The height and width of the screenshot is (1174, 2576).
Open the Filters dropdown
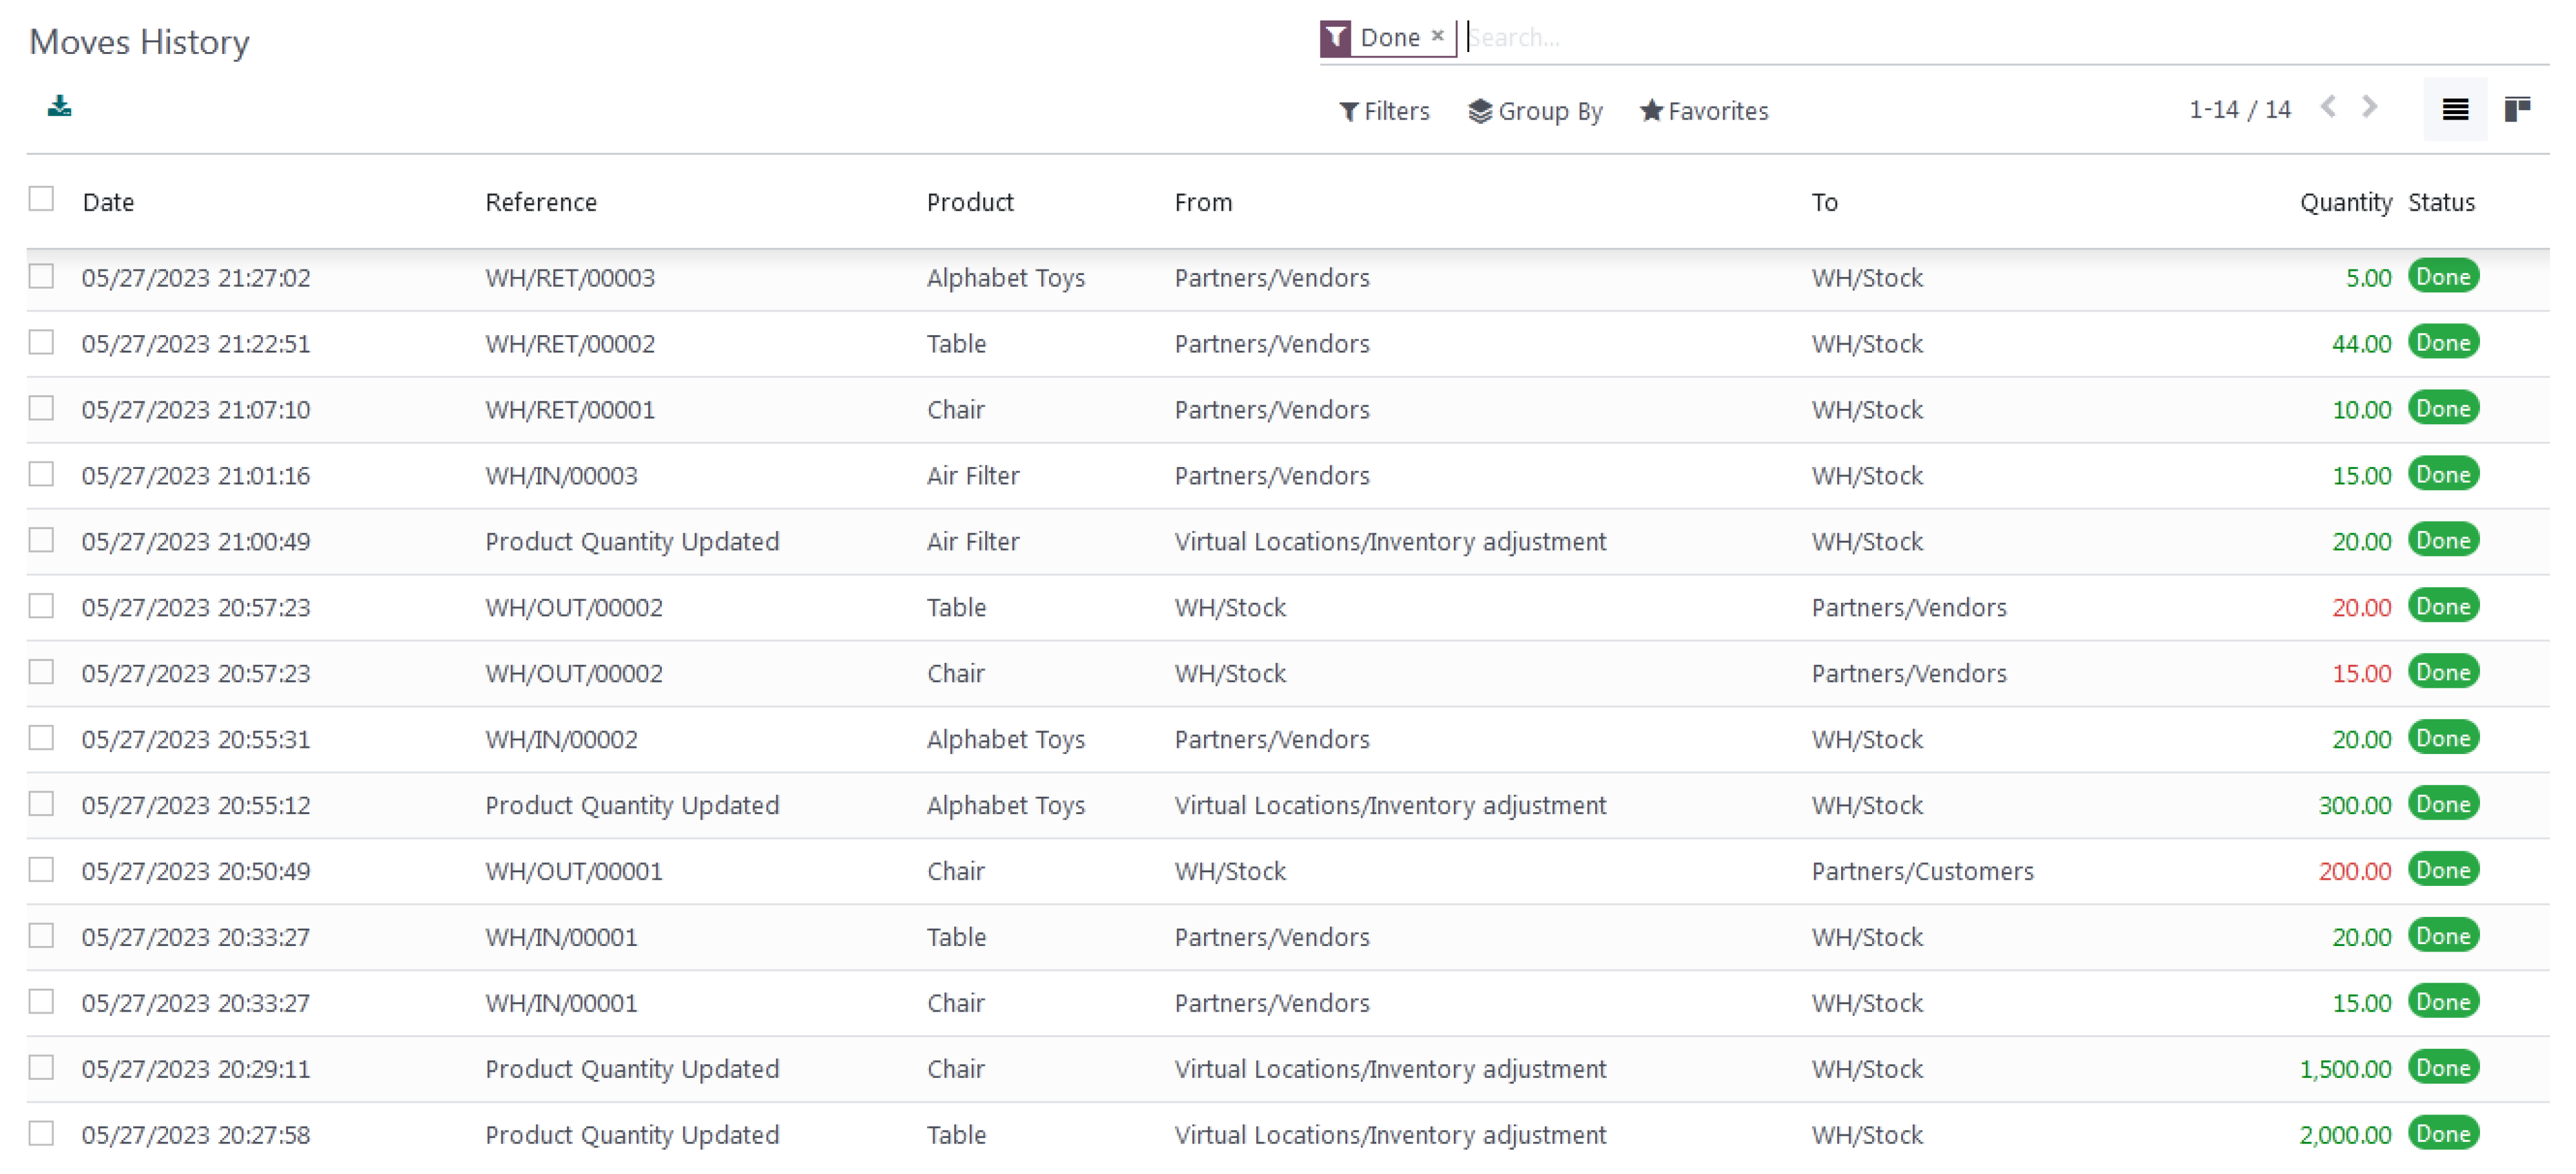click(1384, 111)
